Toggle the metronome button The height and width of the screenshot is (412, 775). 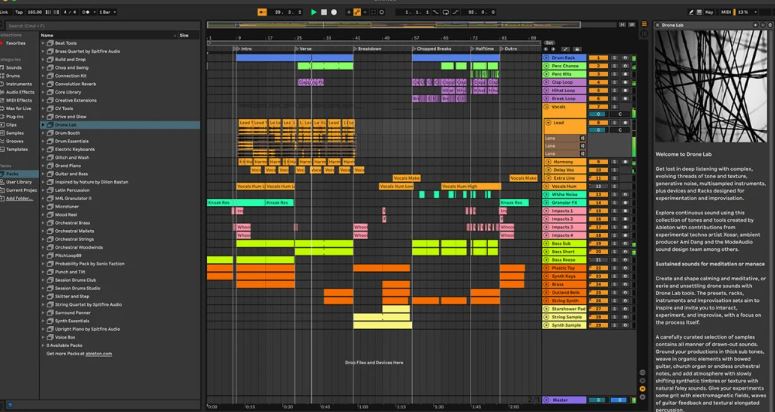pos(86,12)
